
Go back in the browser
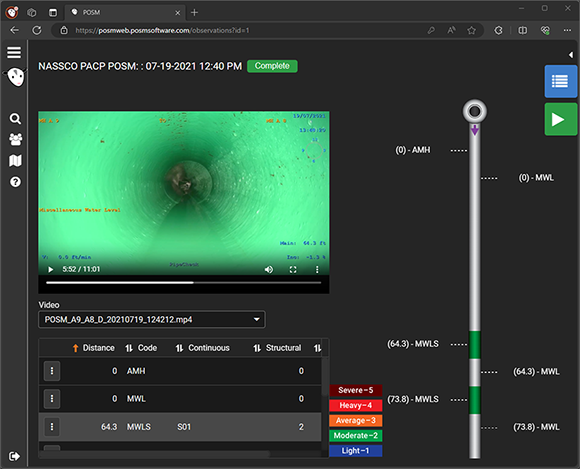[14, 30]
